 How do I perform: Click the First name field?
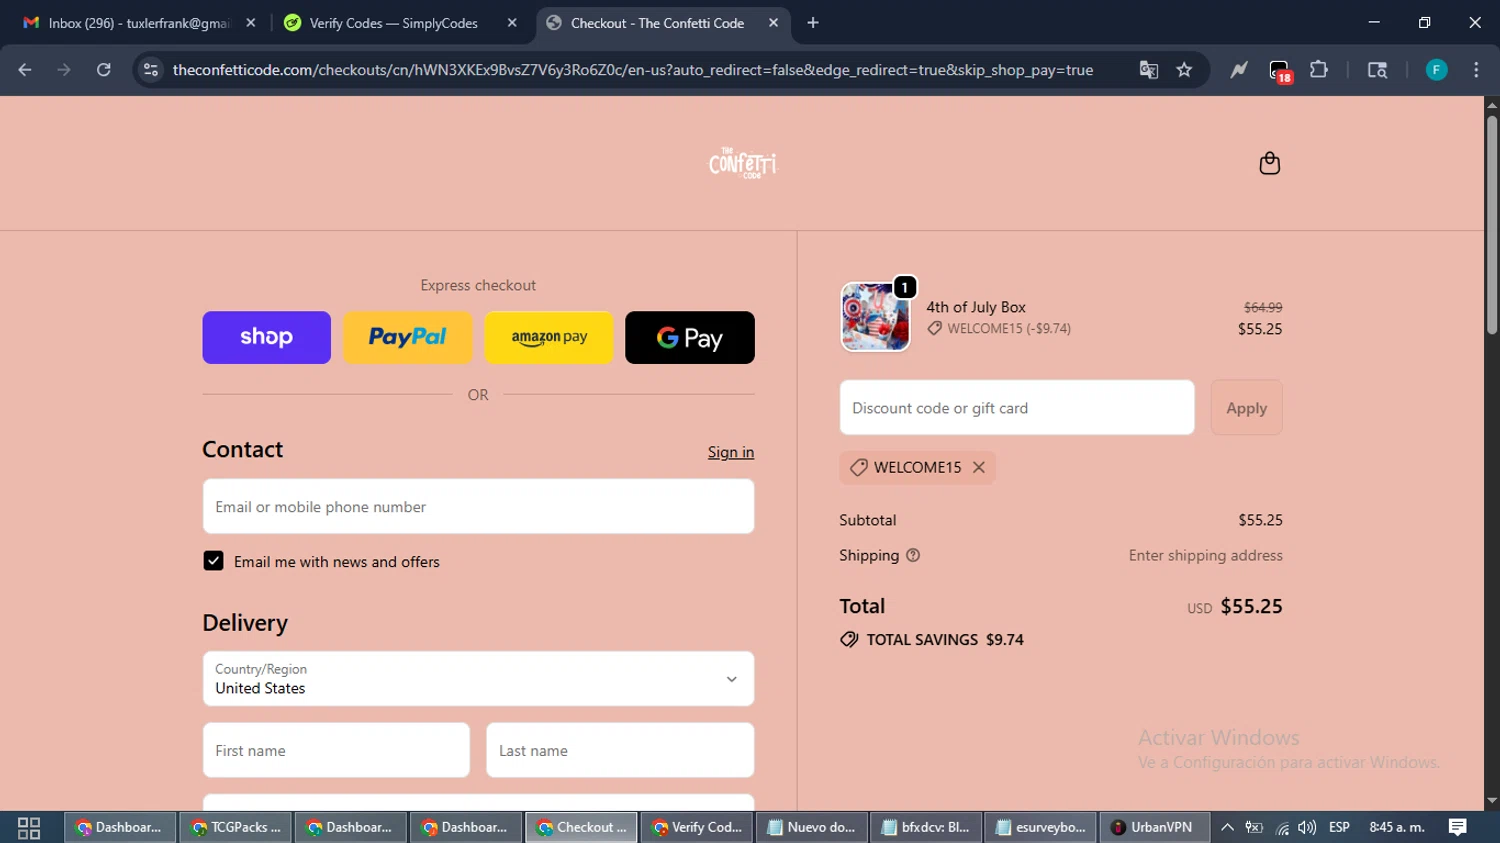click(336, 750)
